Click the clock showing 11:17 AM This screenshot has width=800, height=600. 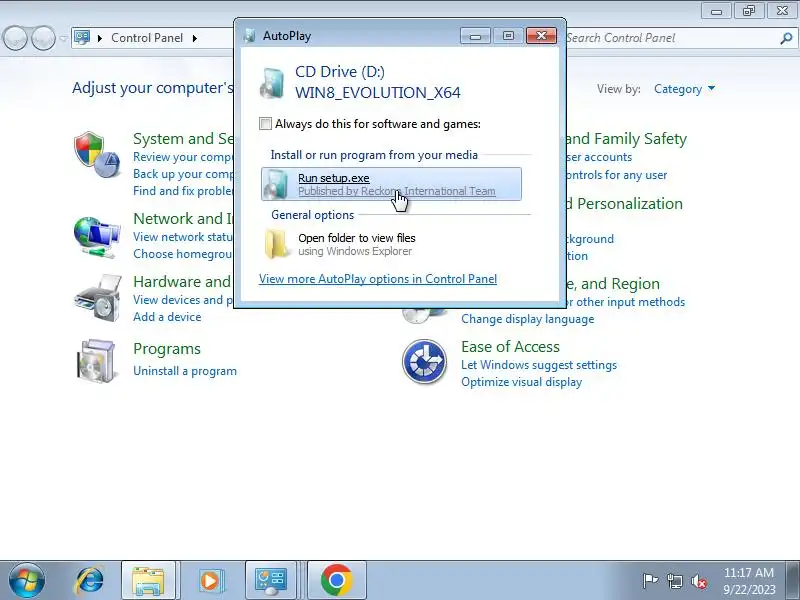749,573
